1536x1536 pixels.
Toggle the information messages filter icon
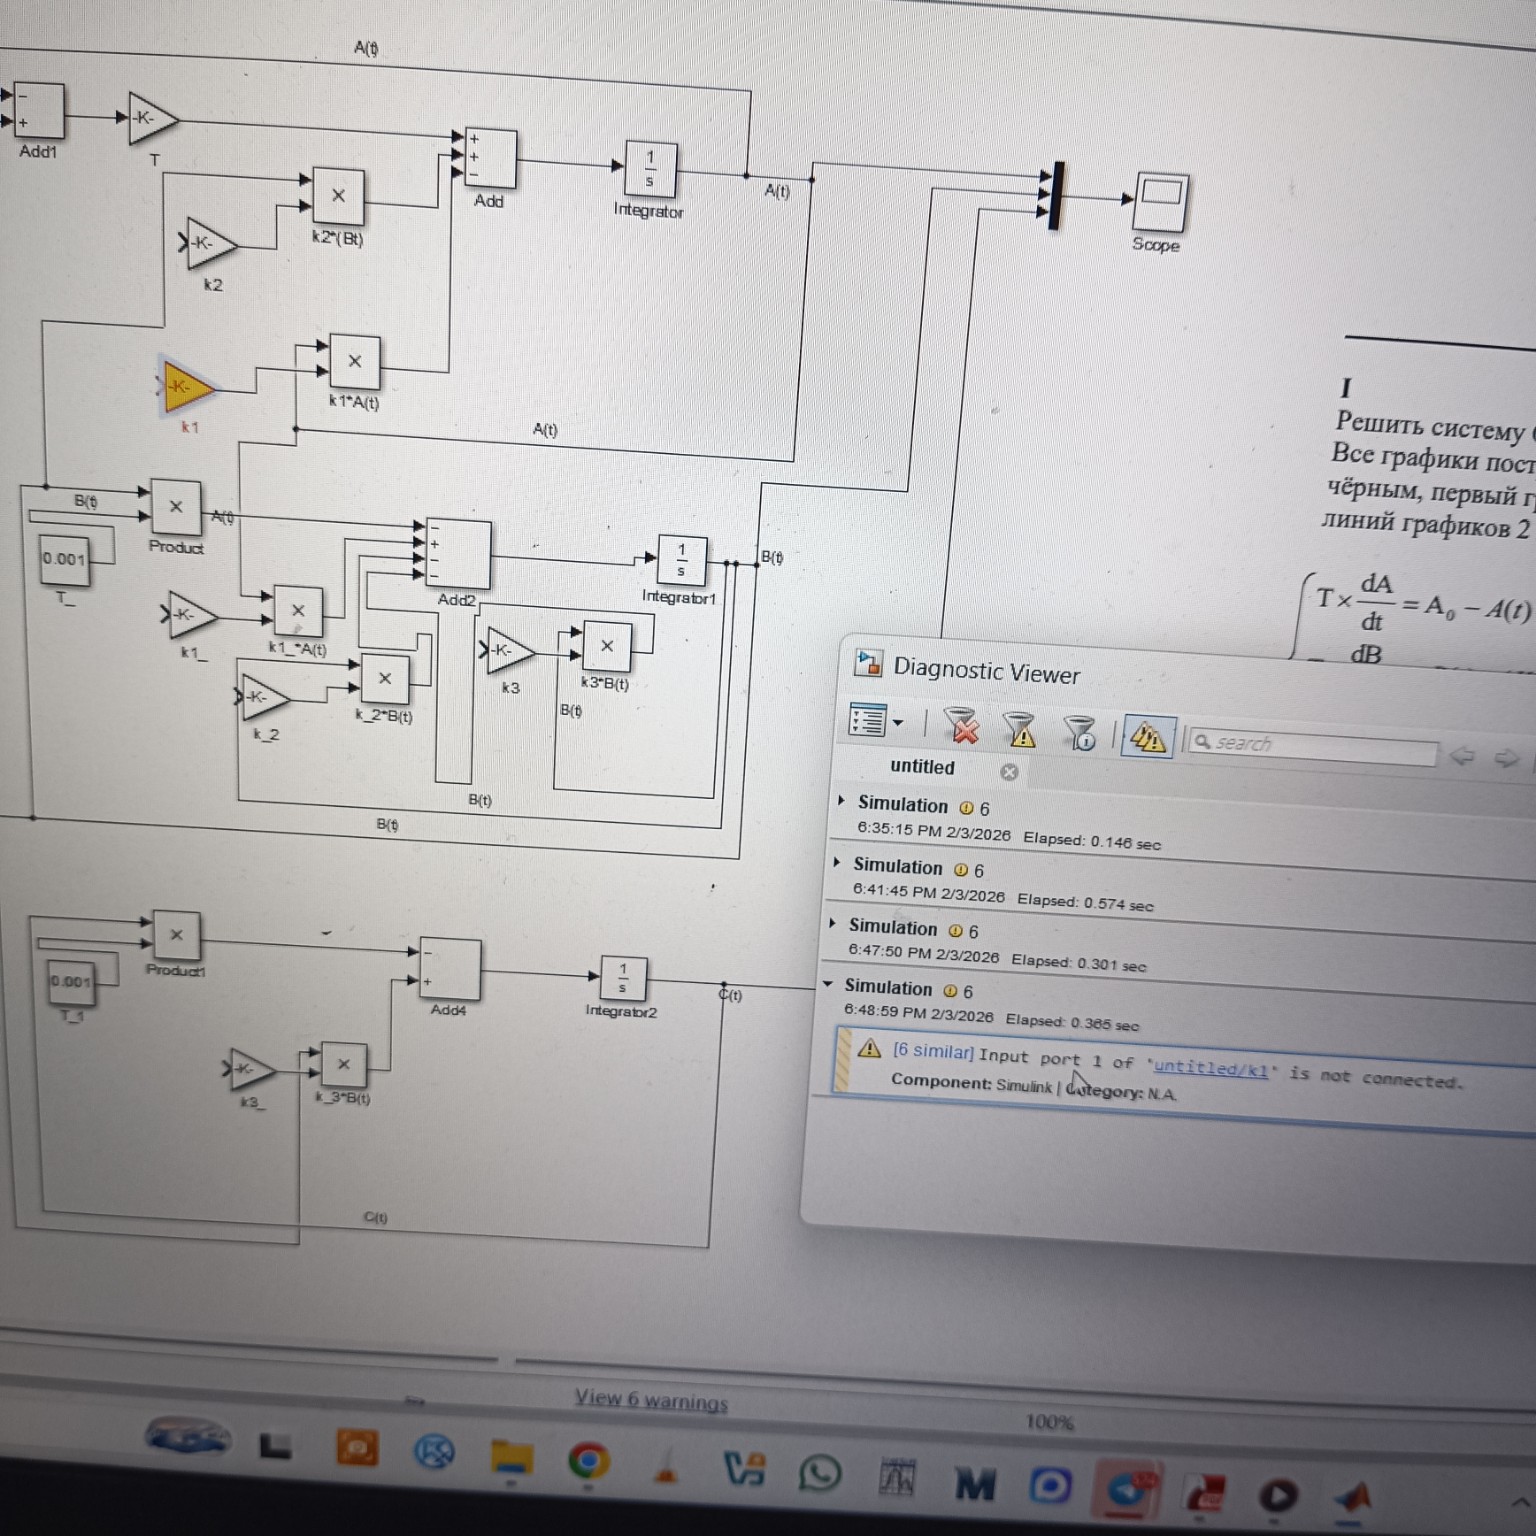pos(1080,733)
